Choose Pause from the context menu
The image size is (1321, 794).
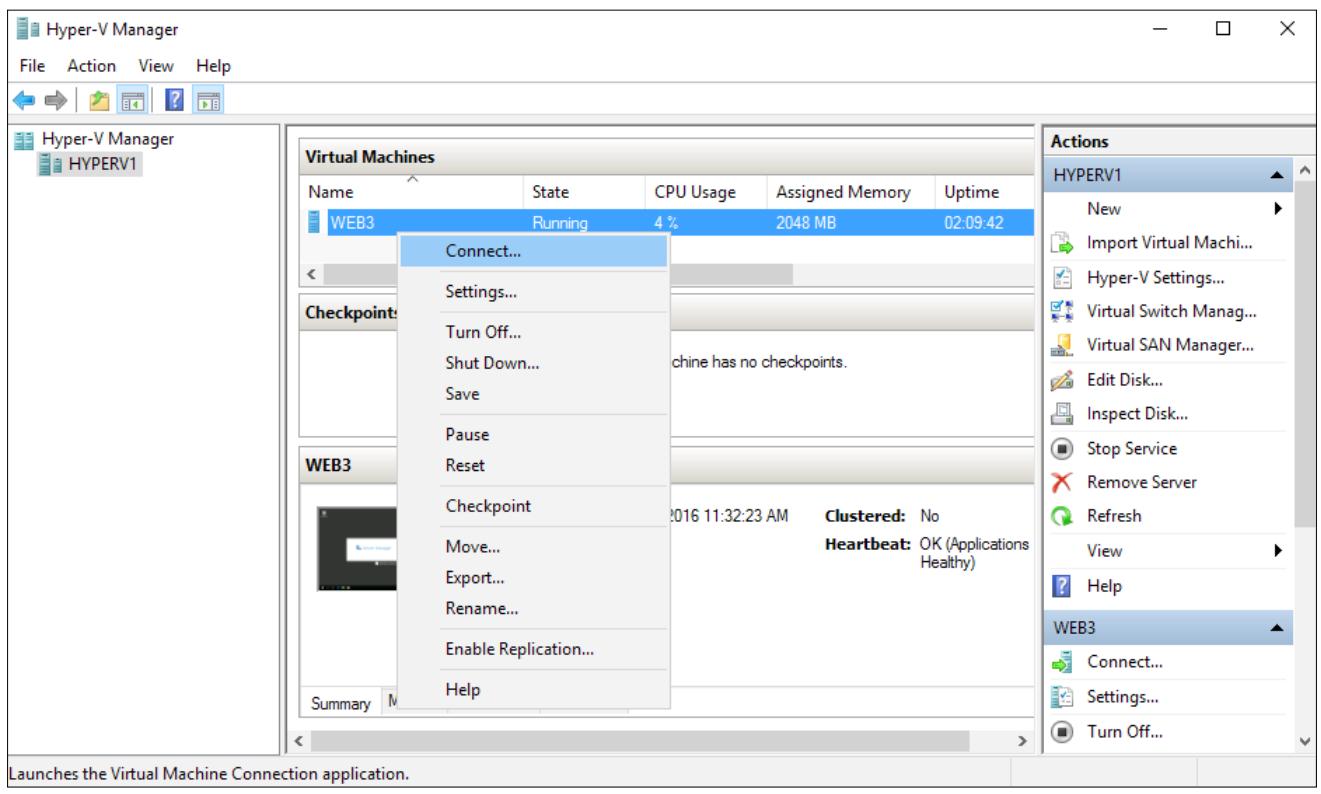click(532, 435)
